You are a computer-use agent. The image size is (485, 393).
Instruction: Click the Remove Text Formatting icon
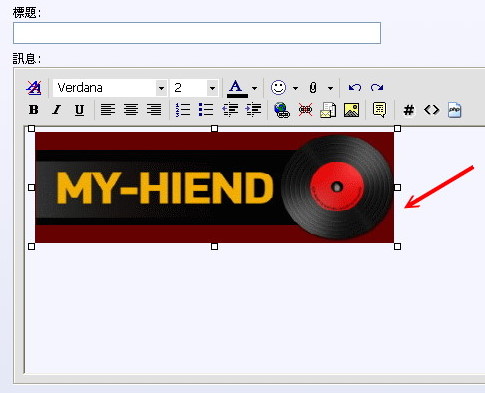[x=34, y=88]
